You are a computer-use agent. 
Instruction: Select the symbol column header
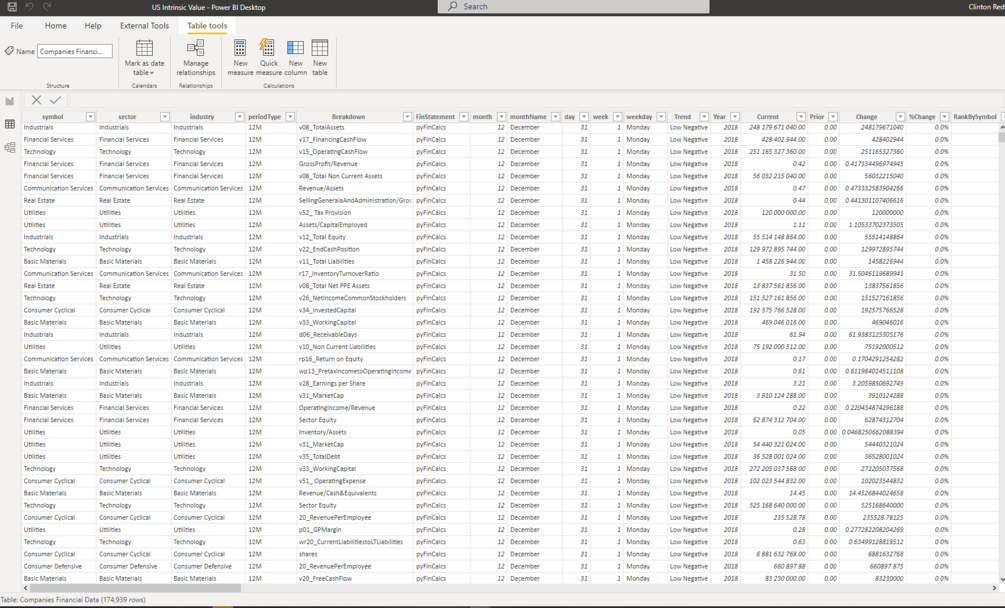point(53,117)
